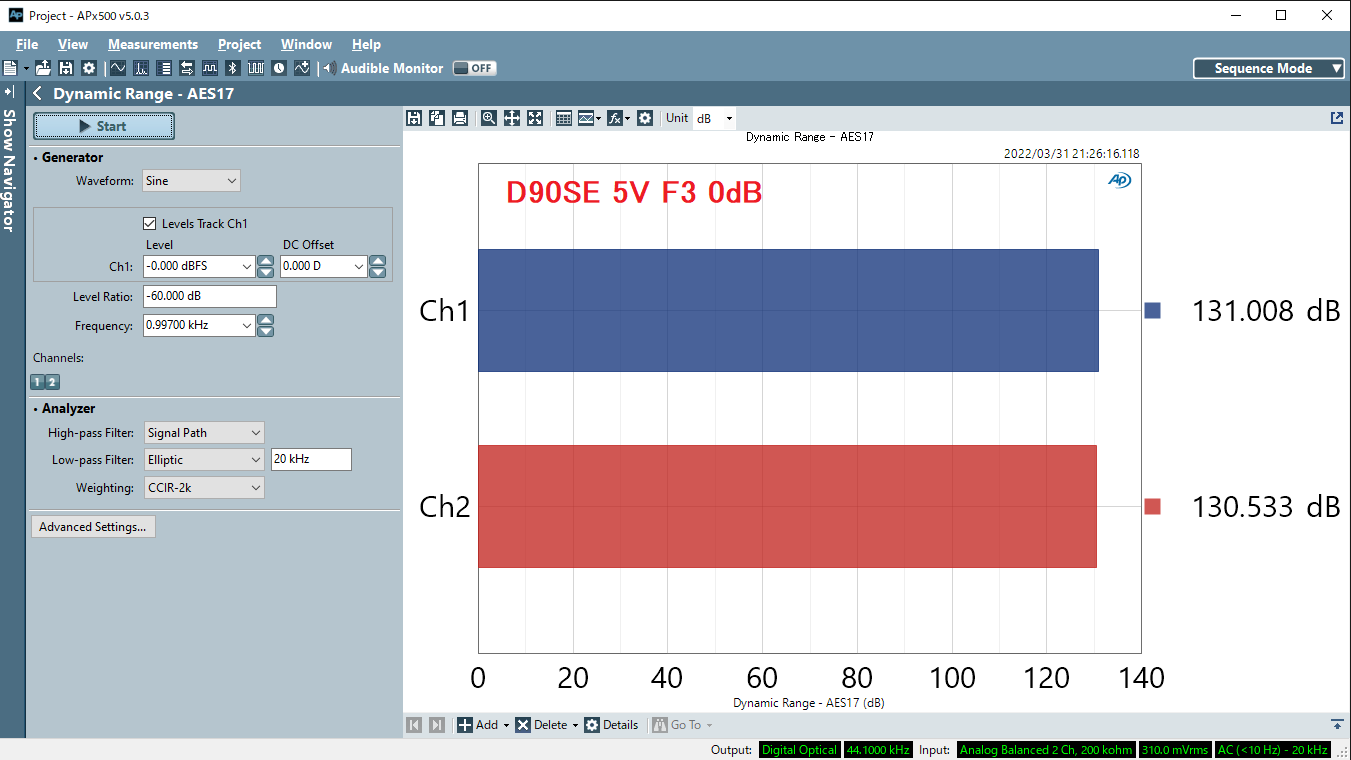
Task: Expand graph type dropdown arrow above chart
Action: (598, 118)
